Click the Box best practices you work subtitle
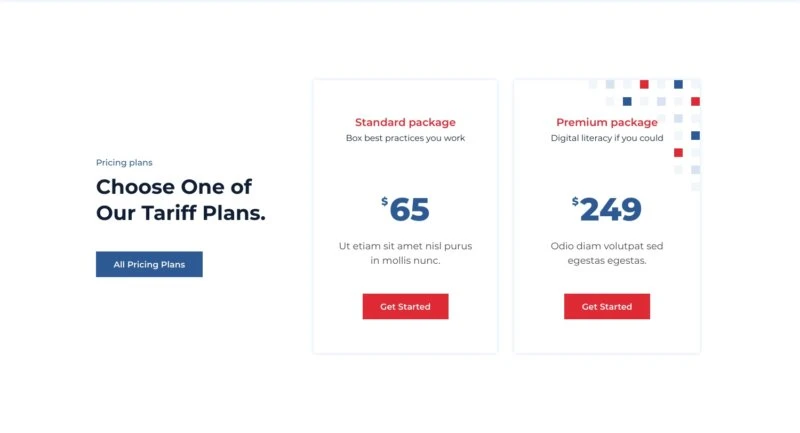 405,138
